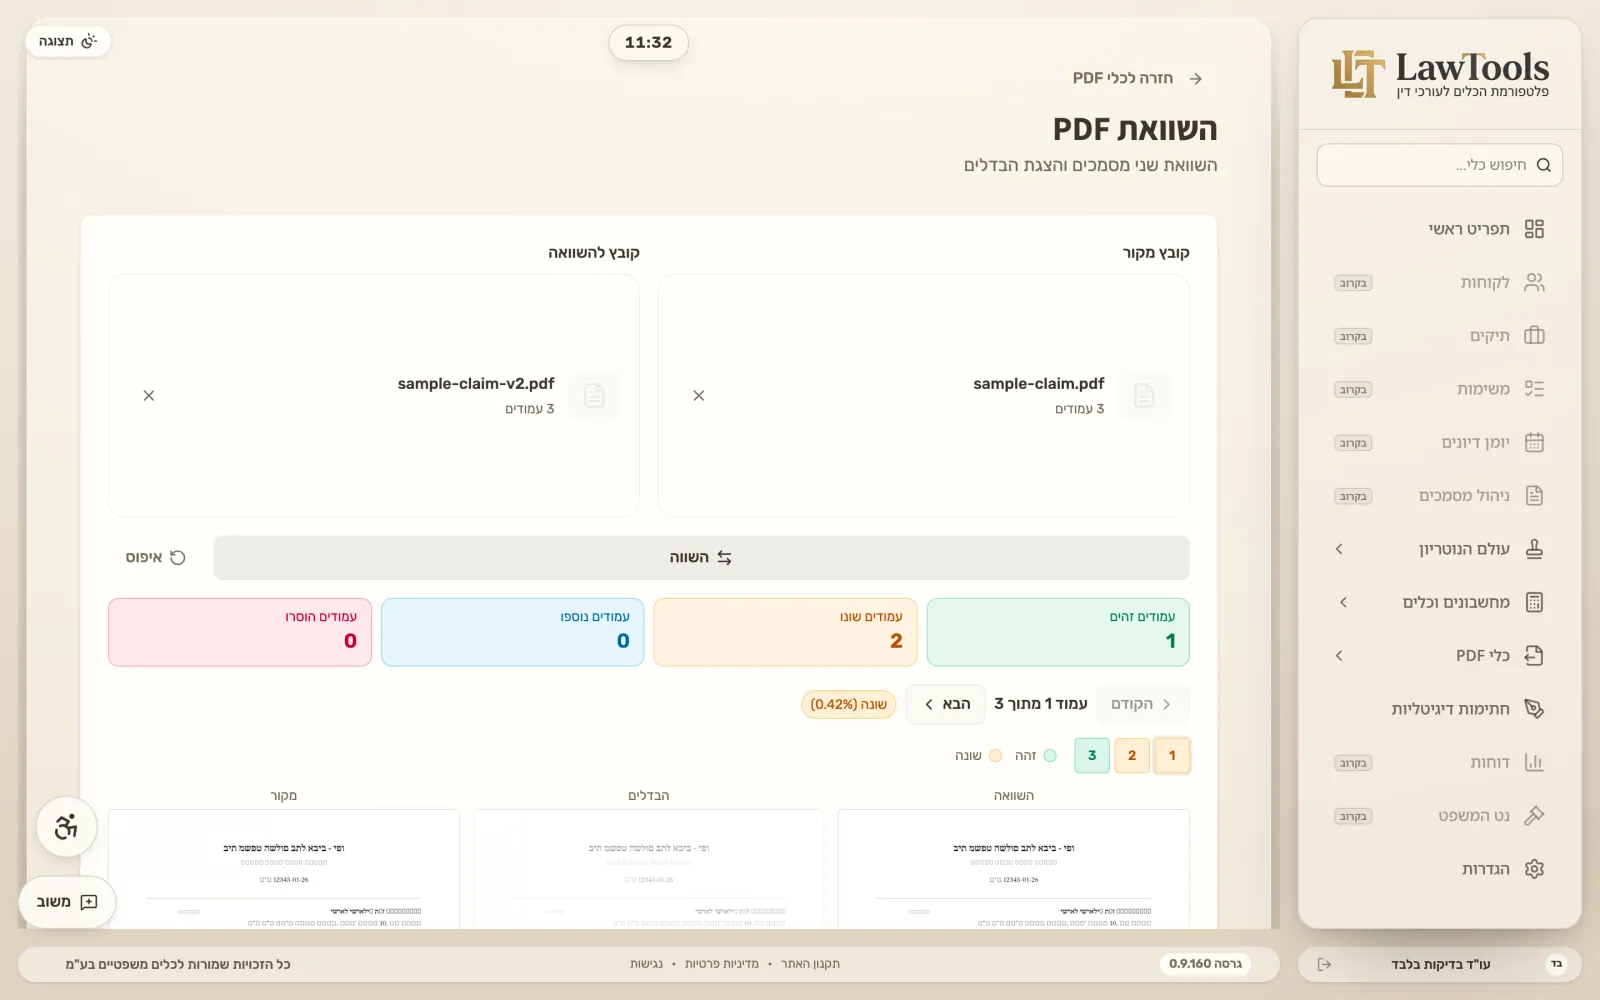Click the logout icon beside user name
This screenshot has width=1600, height=1000.
1324,964
